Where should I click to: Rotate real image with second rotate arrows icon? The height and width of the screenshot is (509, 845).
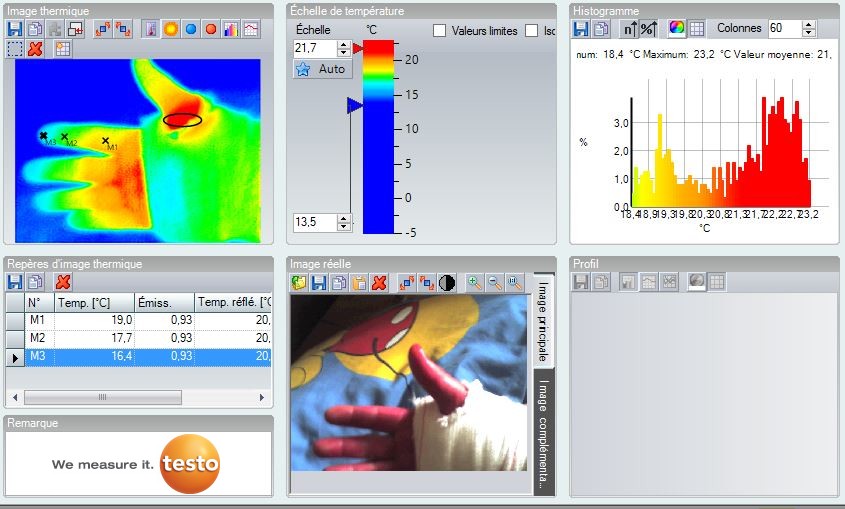pyautogui.click(x=427, y=283)
